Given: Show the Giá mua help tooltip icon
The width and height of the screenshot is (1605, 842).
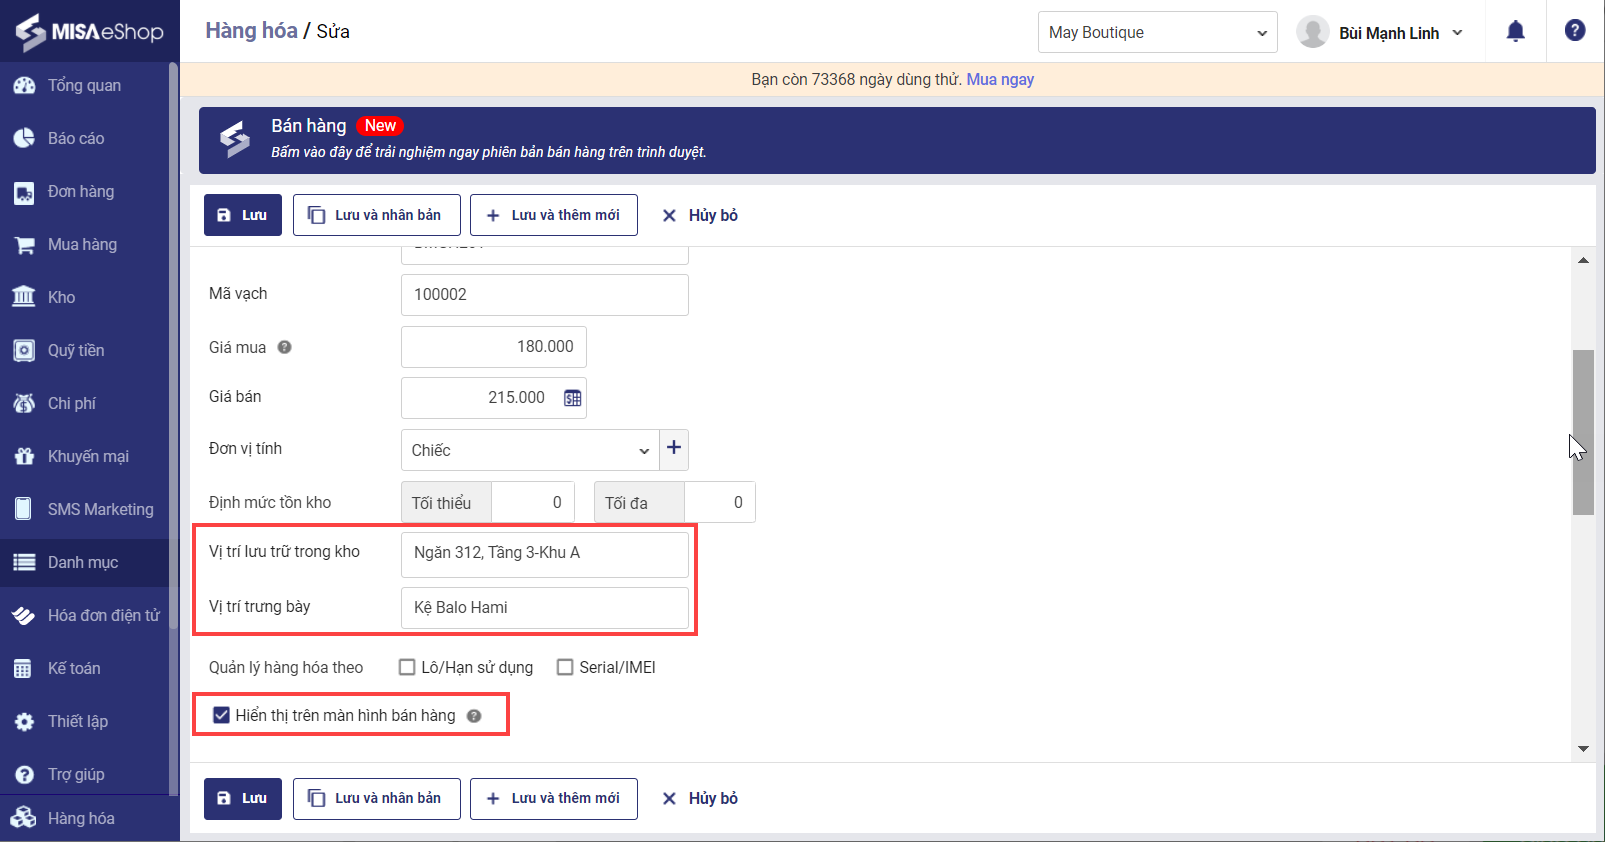Looking at the screenshot, I should (285, 347).
